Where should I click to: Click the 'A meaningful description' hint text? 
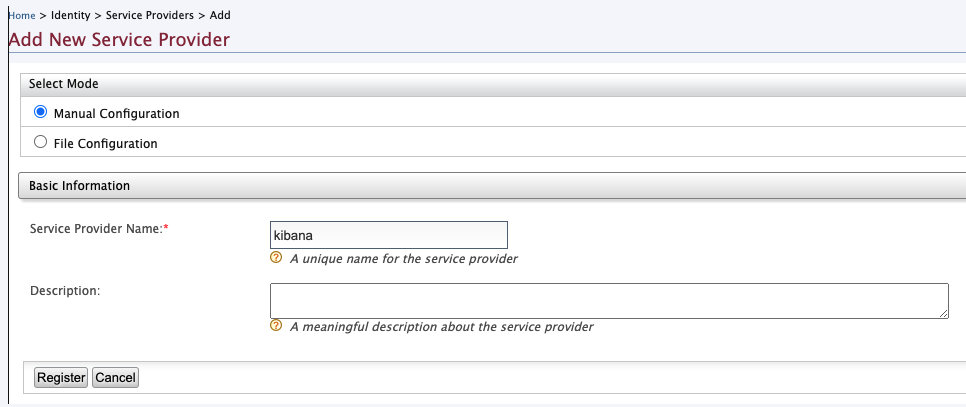[441, 327]
